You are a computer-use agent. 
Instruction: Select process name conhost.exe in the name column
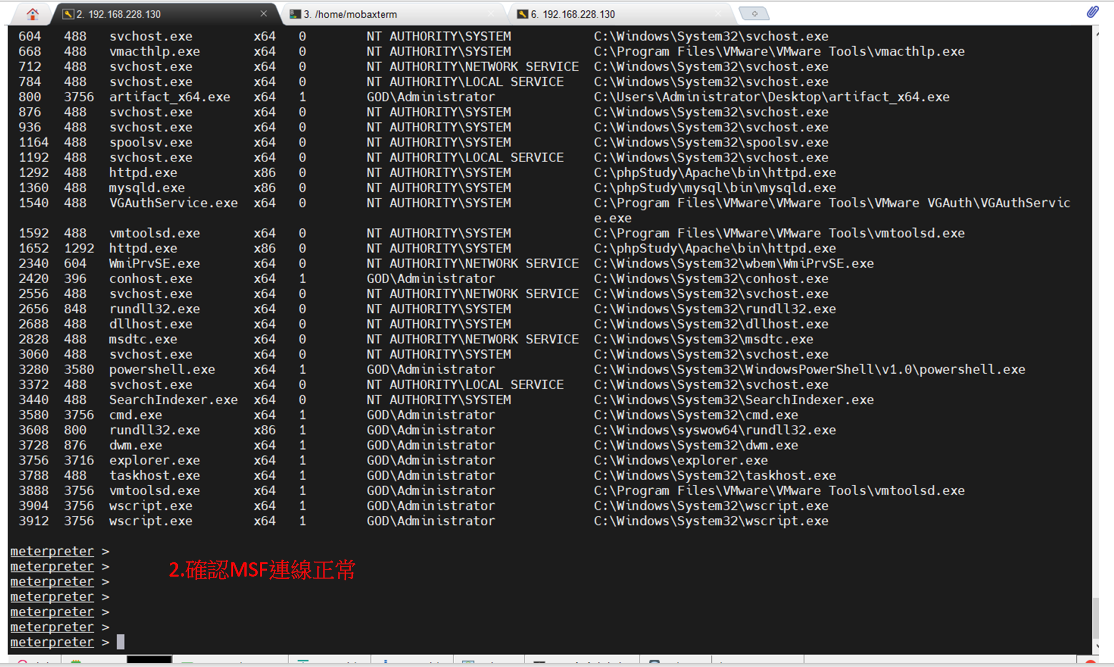tap(151, 278)
